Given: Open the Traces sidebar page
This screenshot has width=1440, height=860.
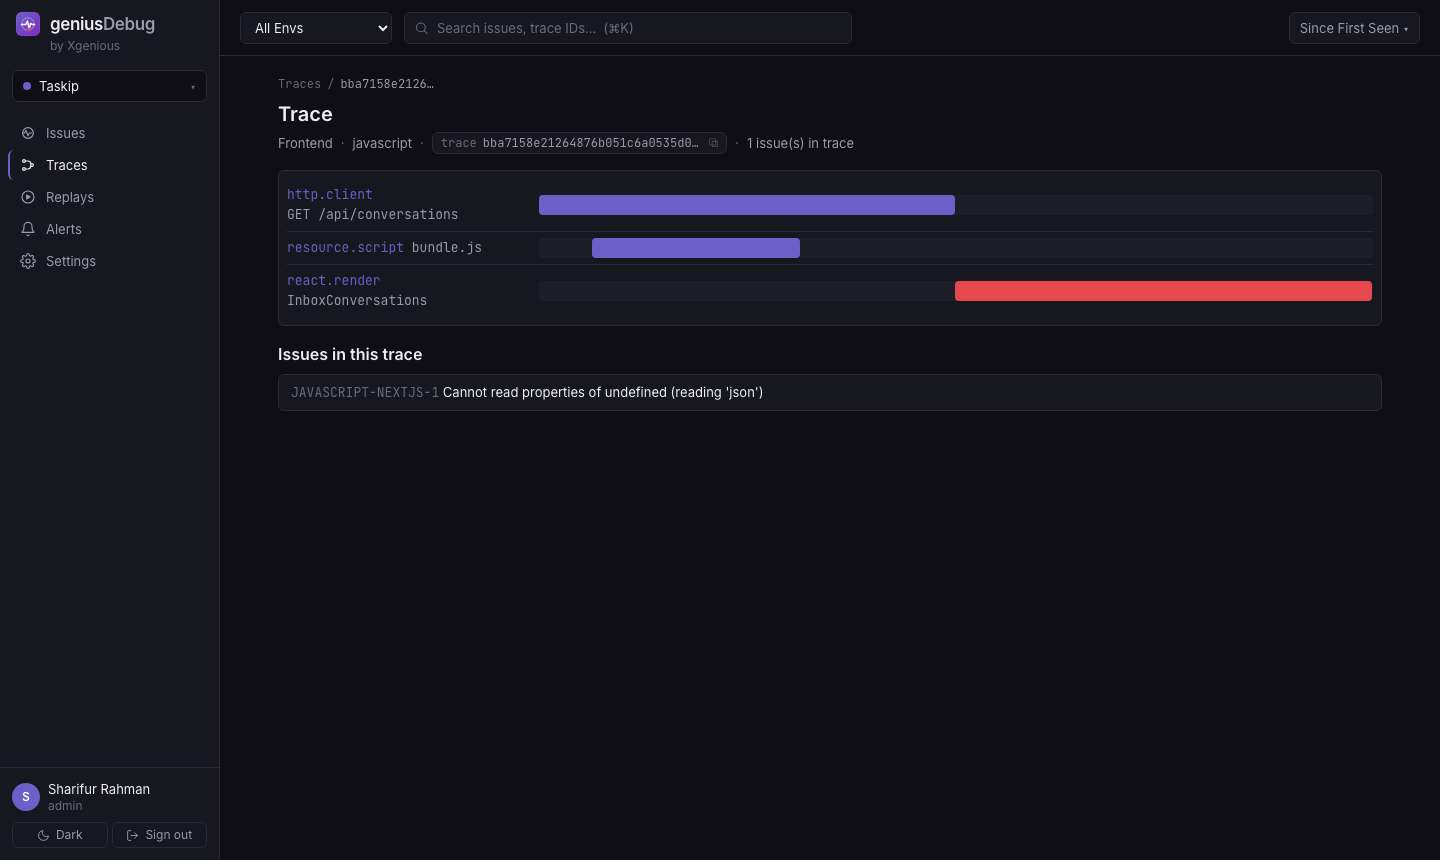Looking at the screenshot, I should click(x=109, y=165).
